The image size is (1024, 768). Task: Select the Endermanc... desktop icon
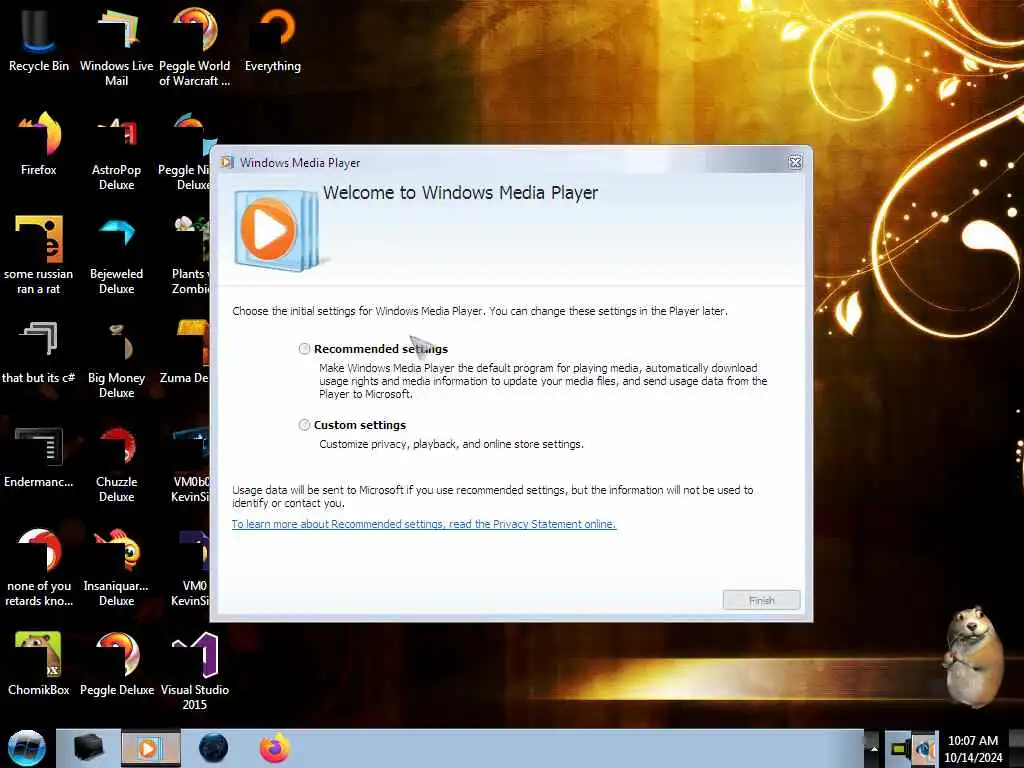pyautogui.click(x=39, y=456)
